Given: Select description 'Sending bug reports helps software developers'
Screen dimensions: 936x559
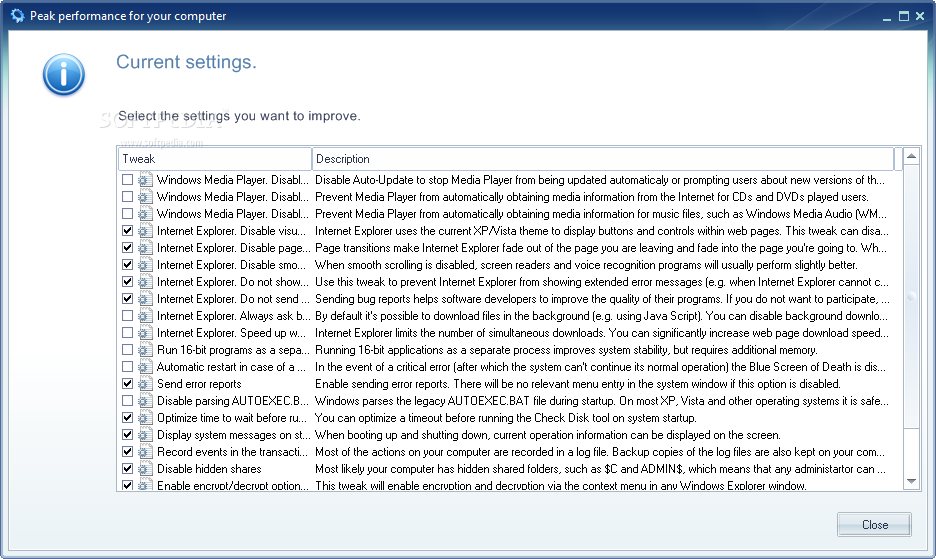Looking at the screenshot, I should click(602, 299).
